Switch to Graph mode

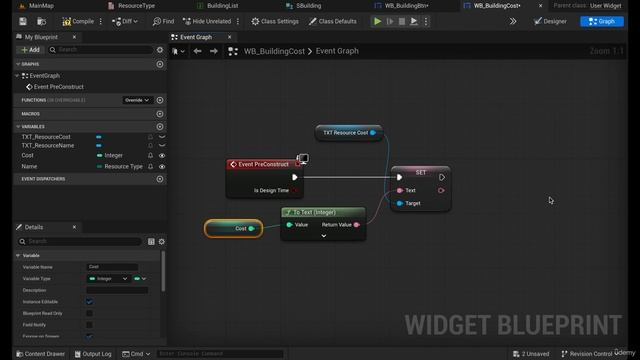(x=602, y=21)
